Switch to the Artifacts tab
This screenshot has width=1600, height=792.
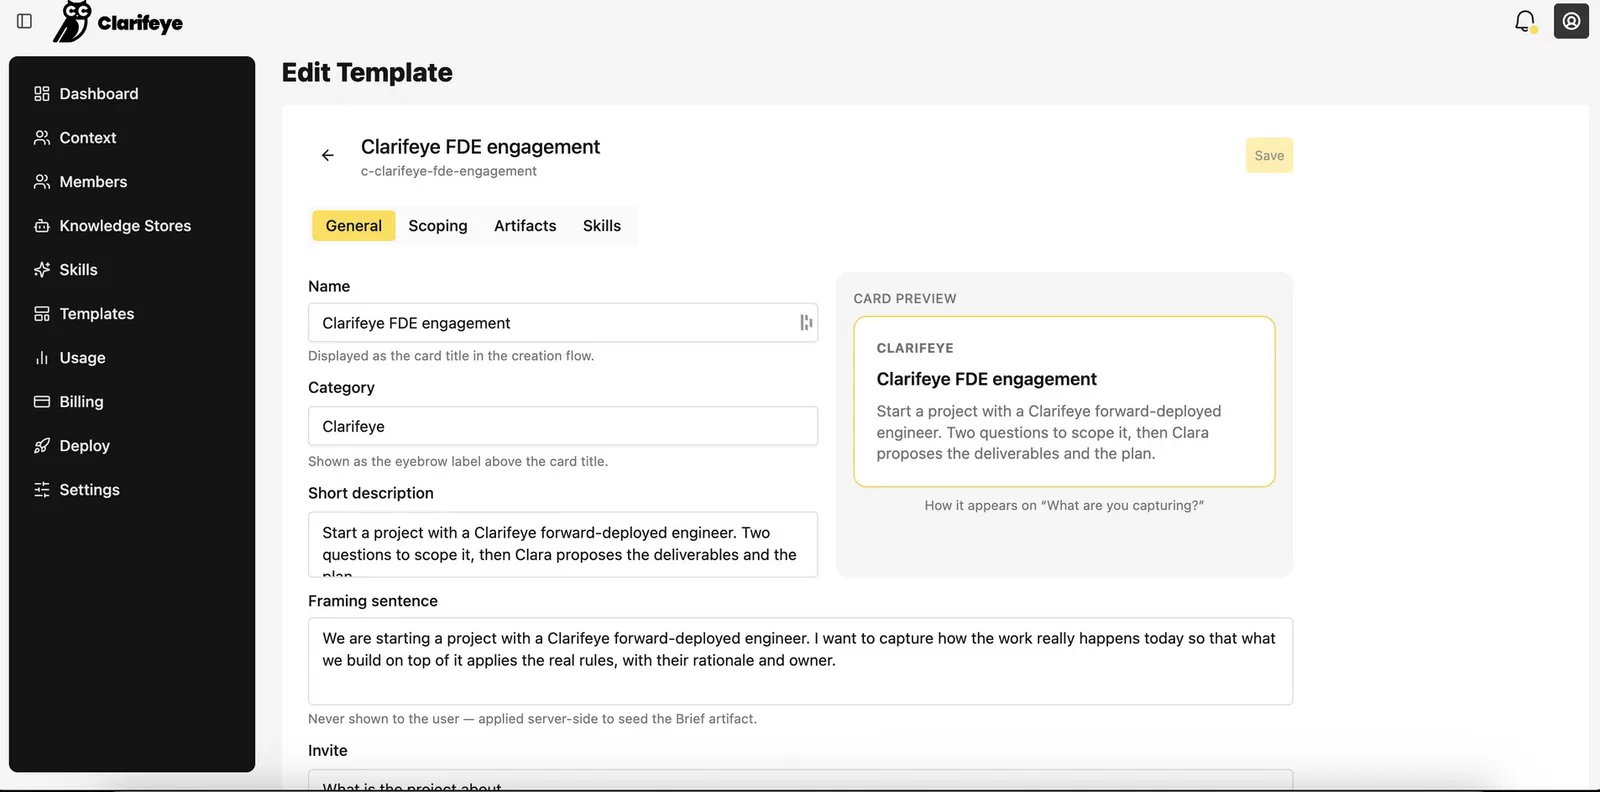click(525, 226)
